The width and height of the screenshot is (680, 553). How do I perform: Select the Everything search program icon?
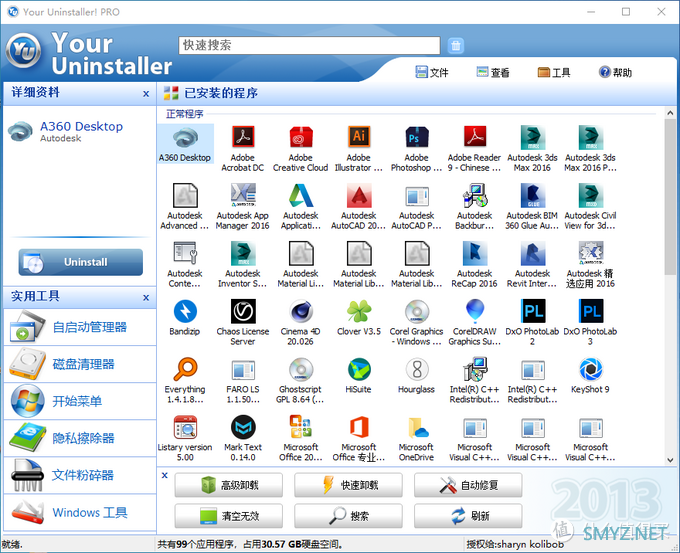[x=185, y=370]
